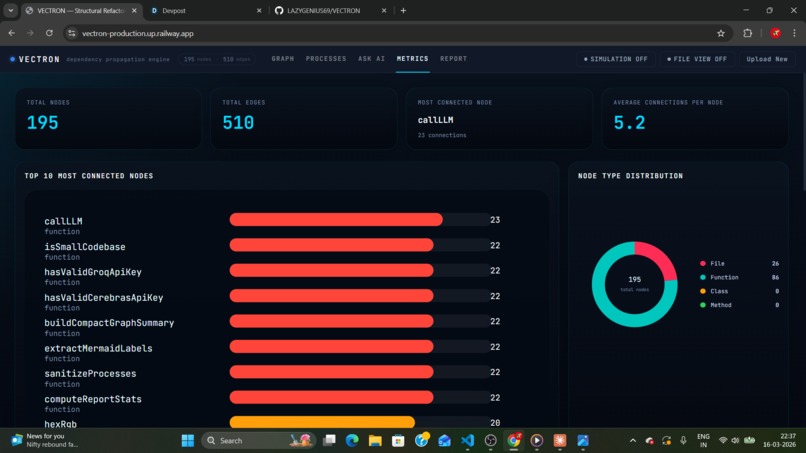This screenshot has height=453, width=806.
Task: Toggle FILE VIEW OFF switch
Action: pos(697,59)
